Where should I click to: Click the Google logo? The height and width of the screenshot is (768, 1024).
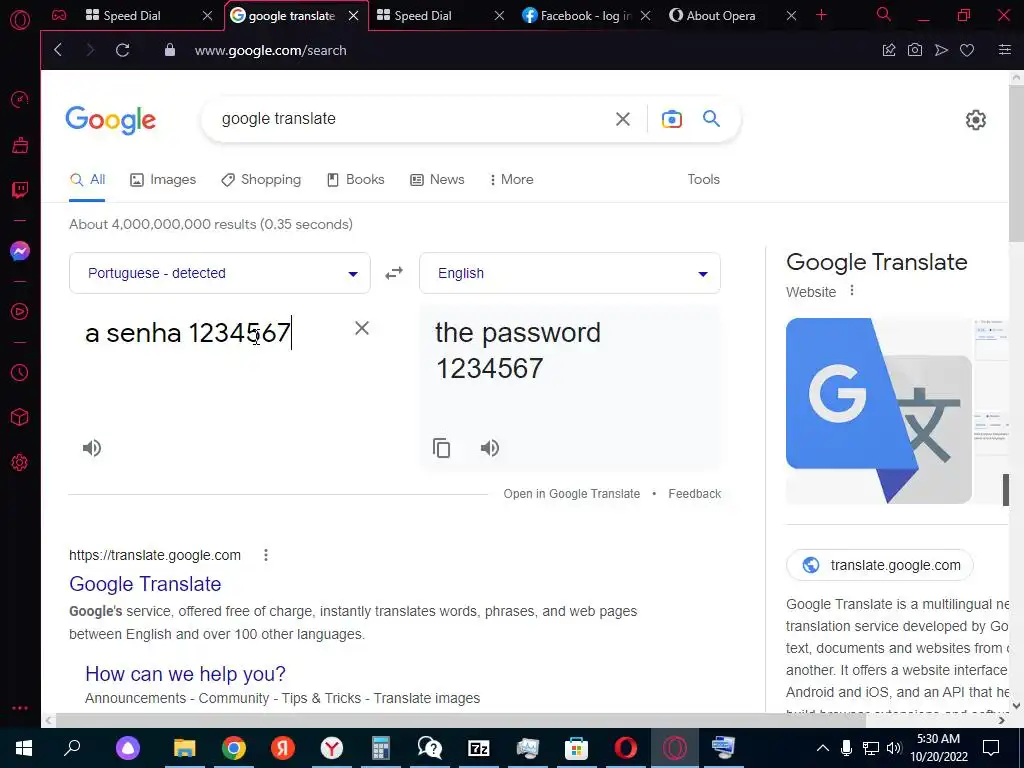pos(110,120)
